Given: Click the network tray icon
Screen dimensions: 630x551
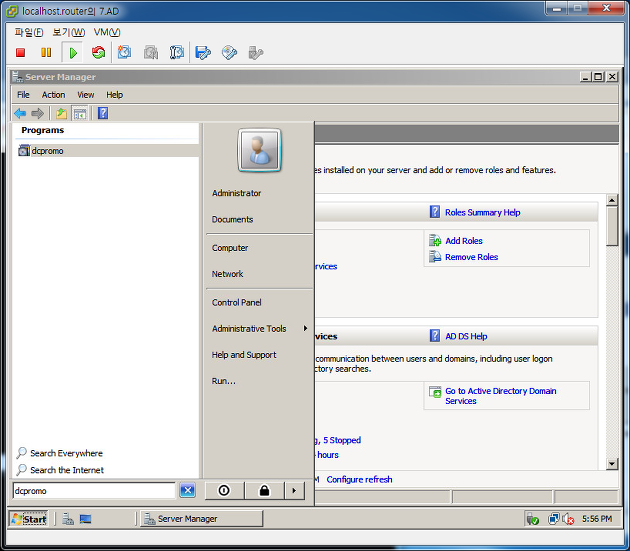Looking at the screenshot, I should [x=553, y=519].
